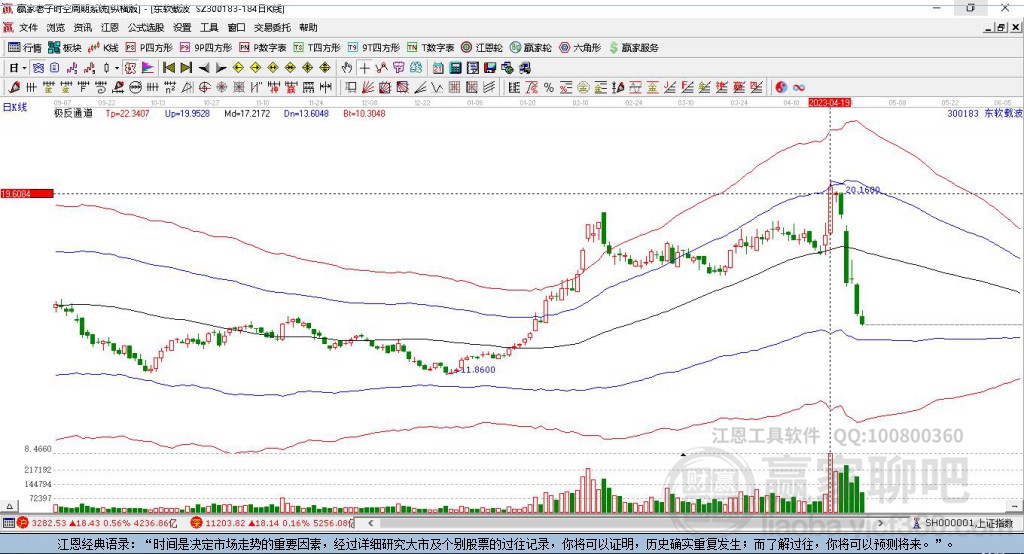Select the crosshair cursor tool

coord(364,68)
